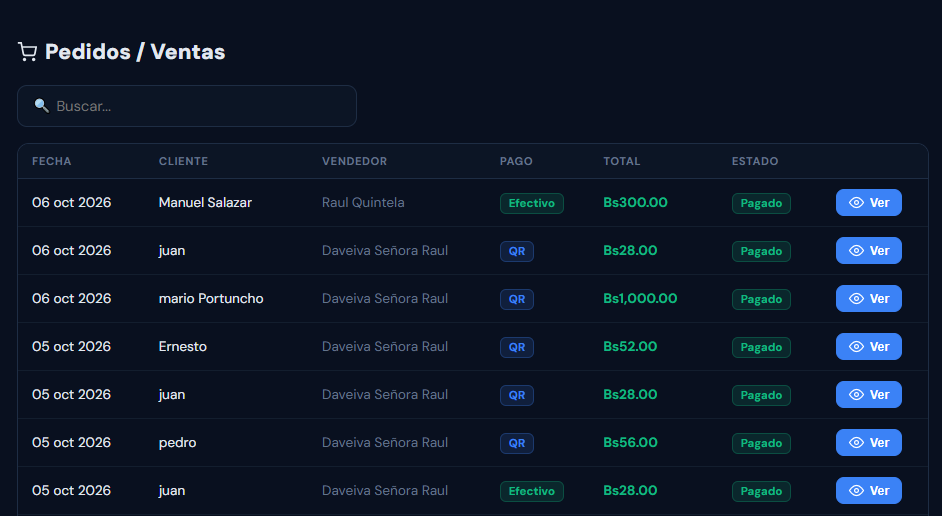
Task: Click the Bs1,000.00 total
Action: 640,299
